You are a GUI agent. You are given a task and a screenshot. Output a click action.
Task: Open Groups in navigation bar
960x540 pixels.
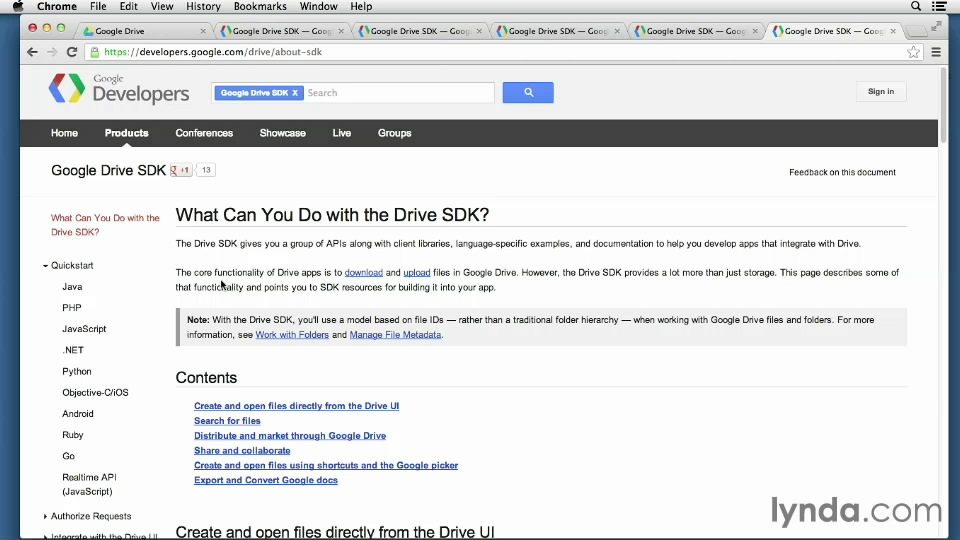[394, 133]
